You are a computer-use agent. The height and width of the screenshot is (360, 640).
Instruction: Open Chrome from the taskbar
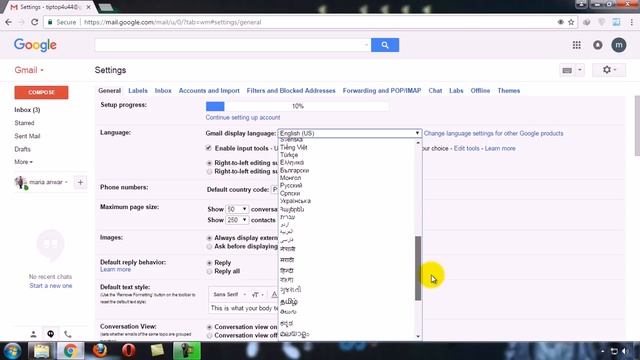point(70,351)
